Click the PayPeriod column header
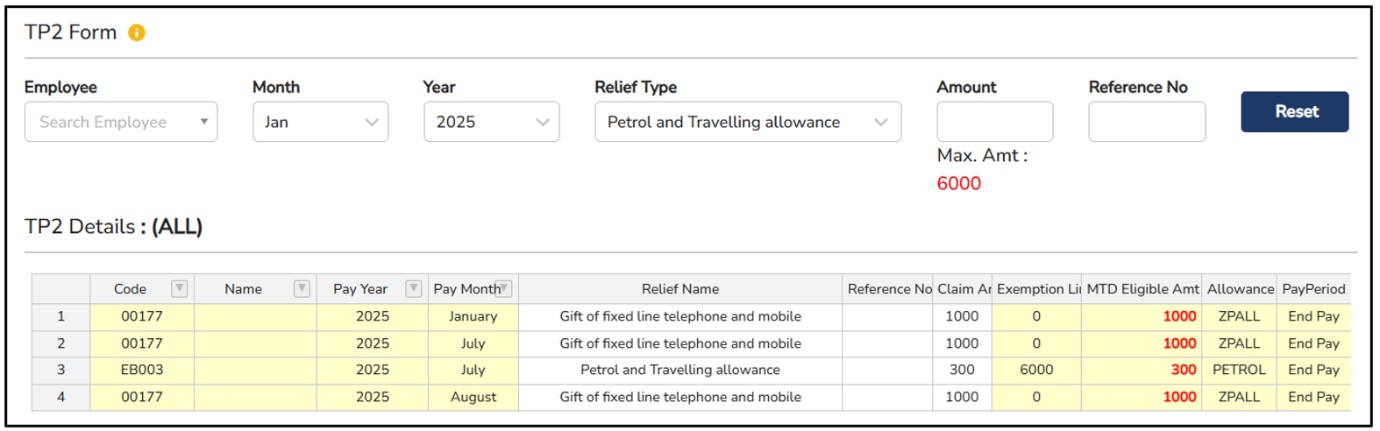Image resolution: width=1380 pixels, height=431 pixels. [x=1313, y=289]
